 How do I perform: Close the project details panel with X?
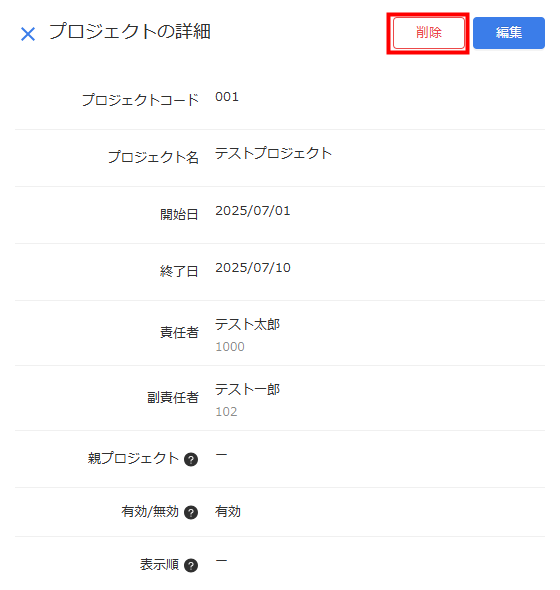pyautogui.click(x=28, y=34)
